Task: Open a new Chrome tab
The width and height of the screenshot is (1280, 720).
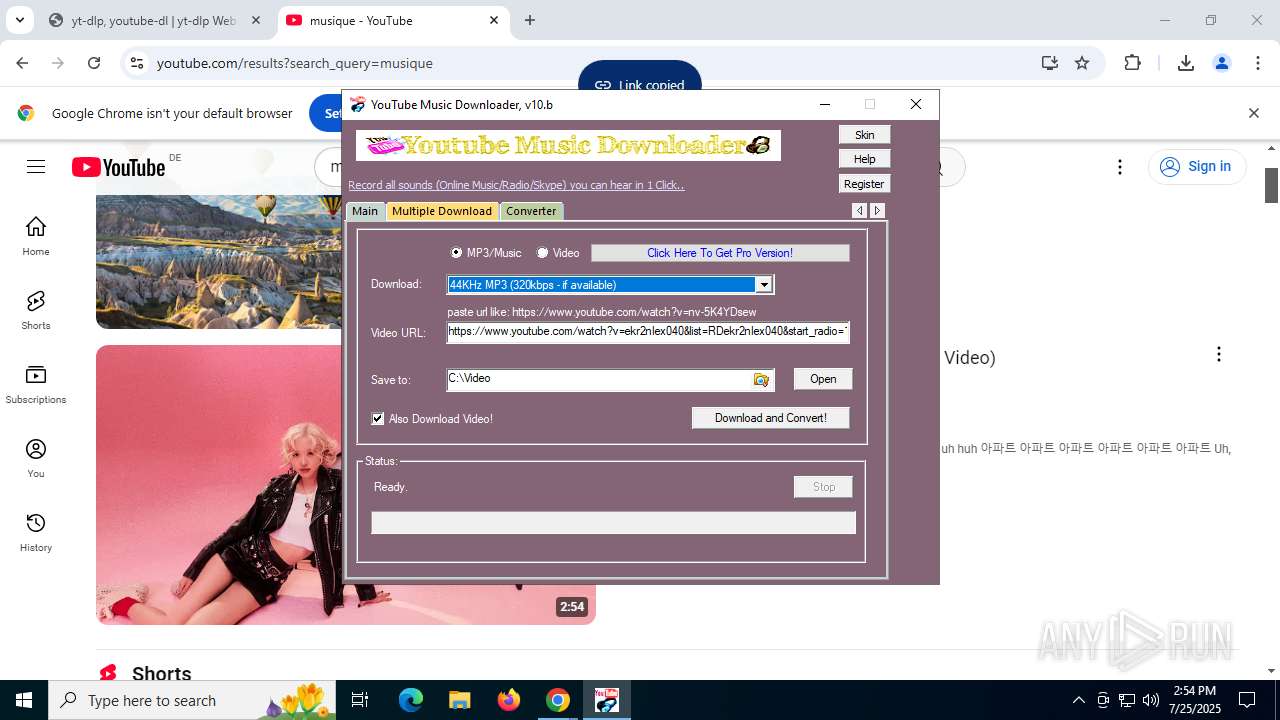Action: [530, 20]
